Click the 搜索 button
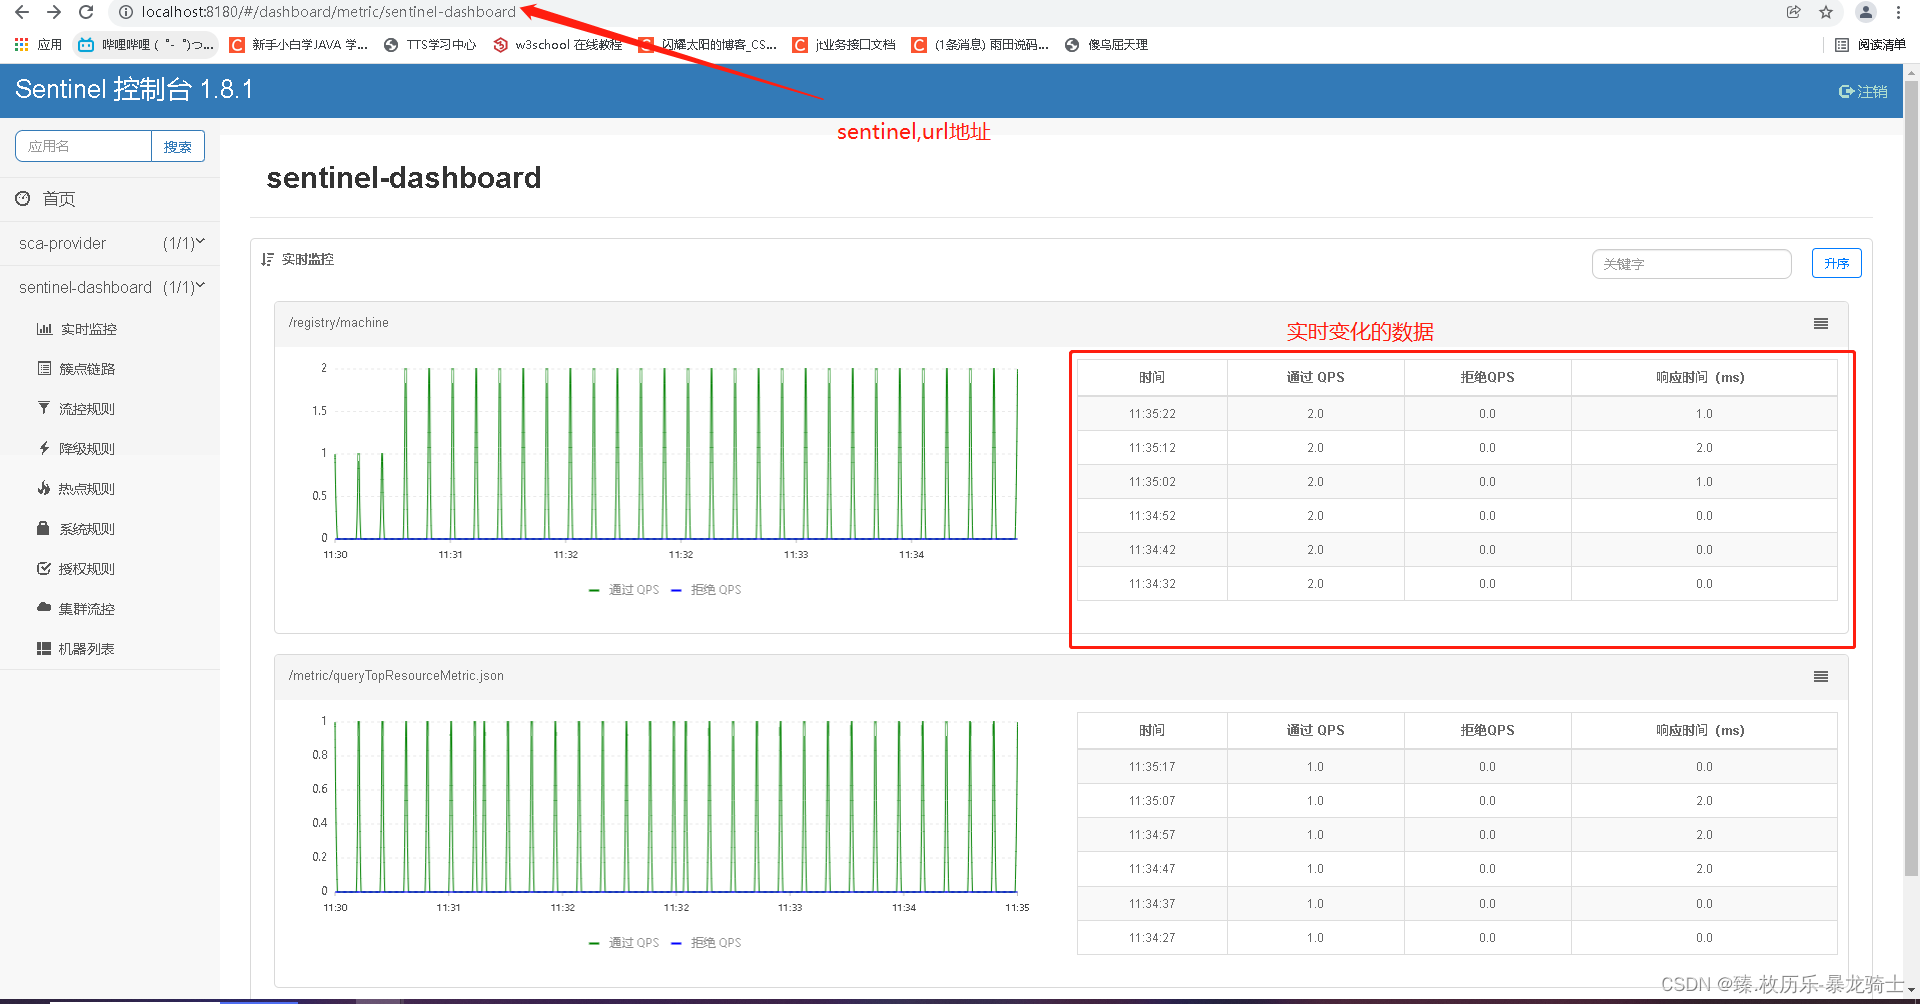Screen dimensions: 1920x1004 (x=178, y=146)
